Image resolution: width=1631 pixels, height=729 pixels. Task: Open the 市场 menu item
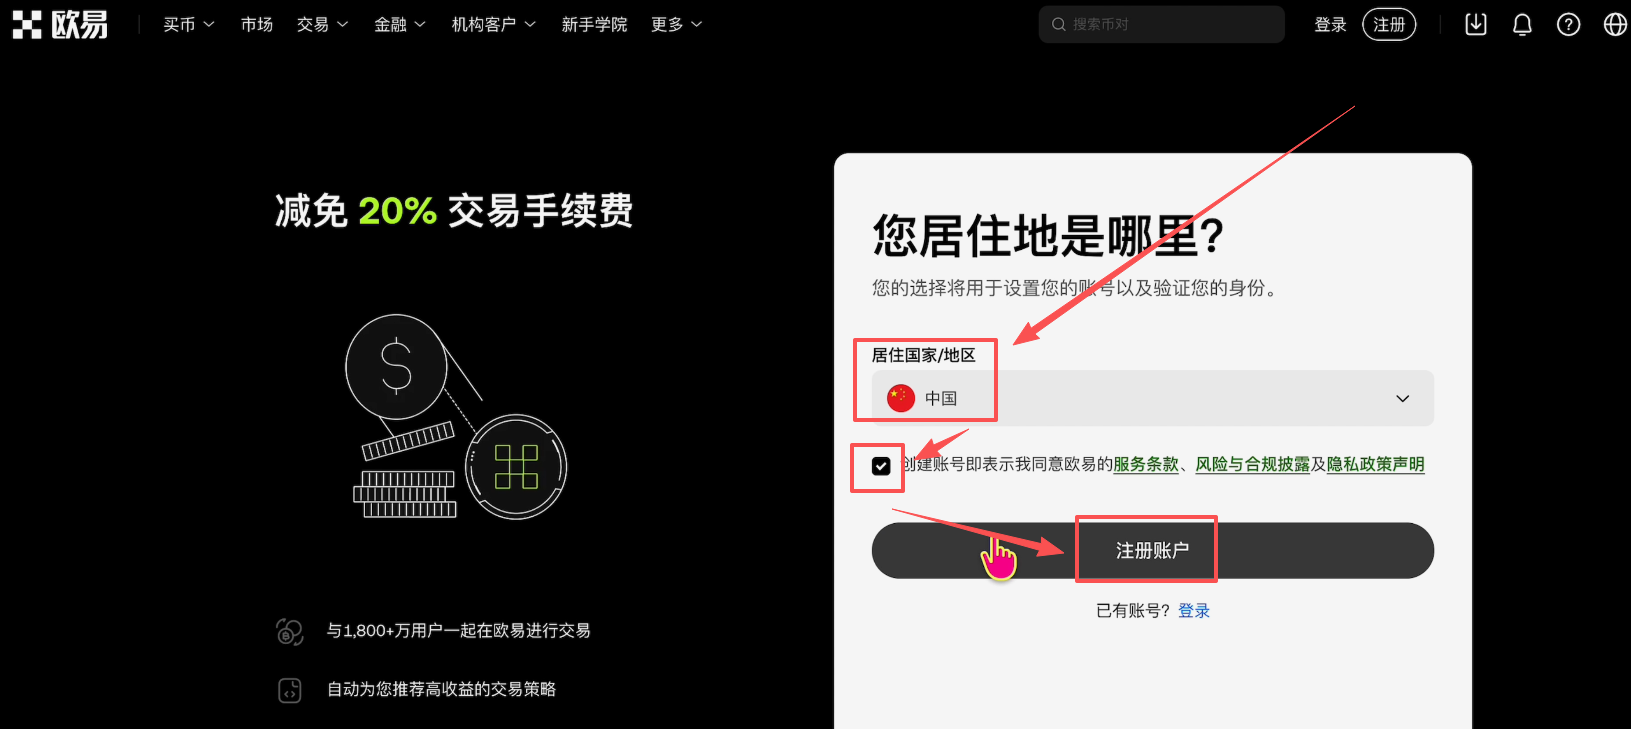tap(257, 25)
